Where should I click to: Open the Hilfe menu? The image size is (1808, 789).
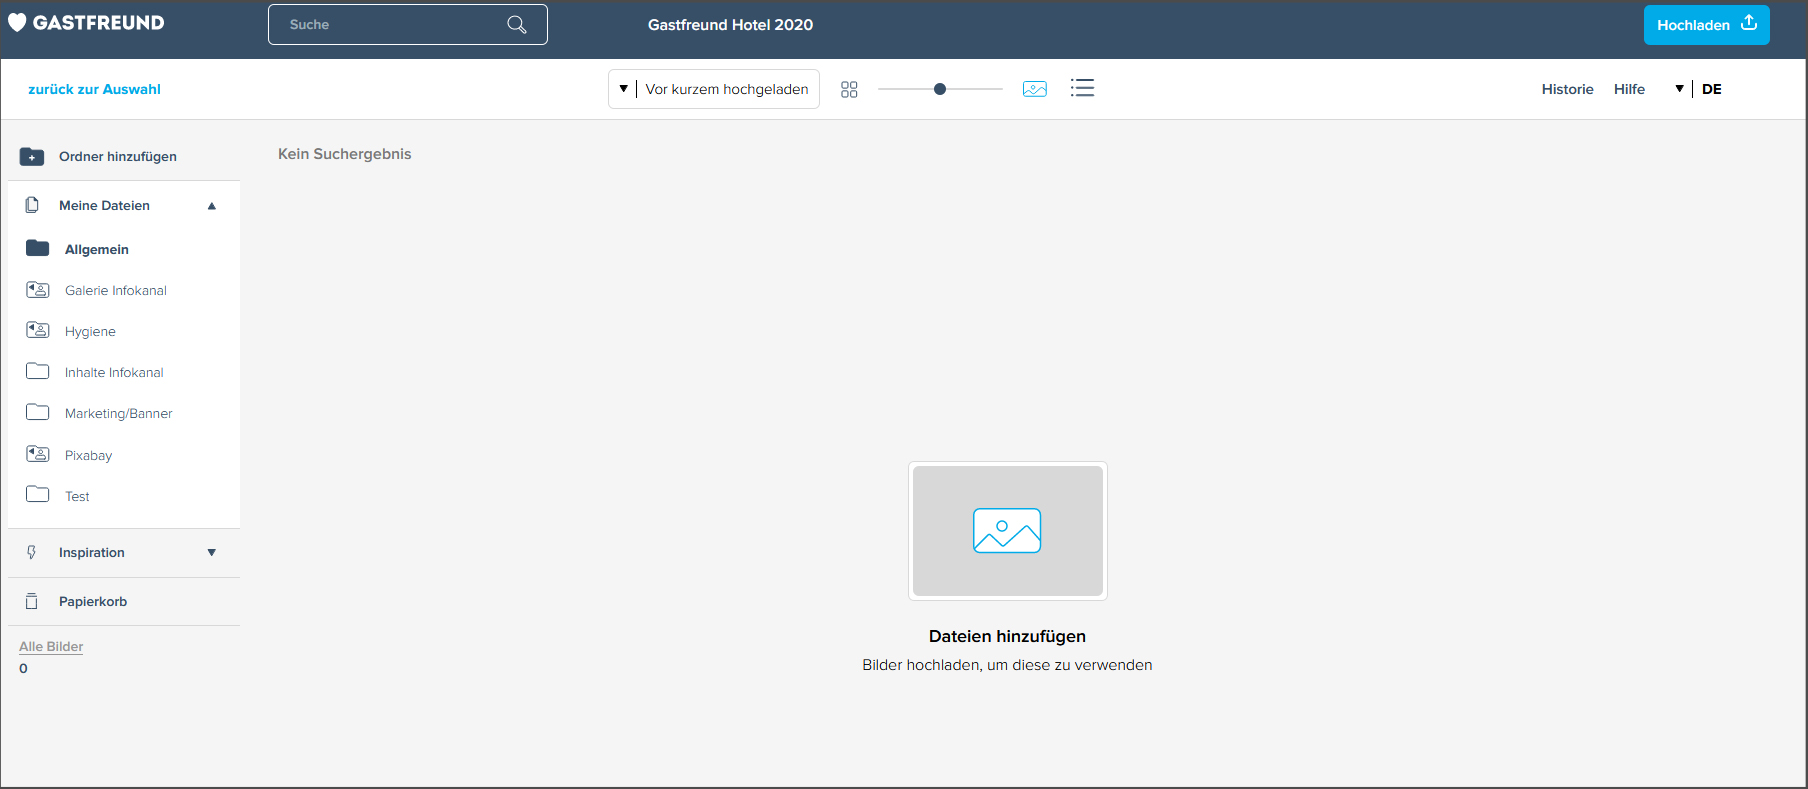pyautogui.click(x=1629, y=89)
